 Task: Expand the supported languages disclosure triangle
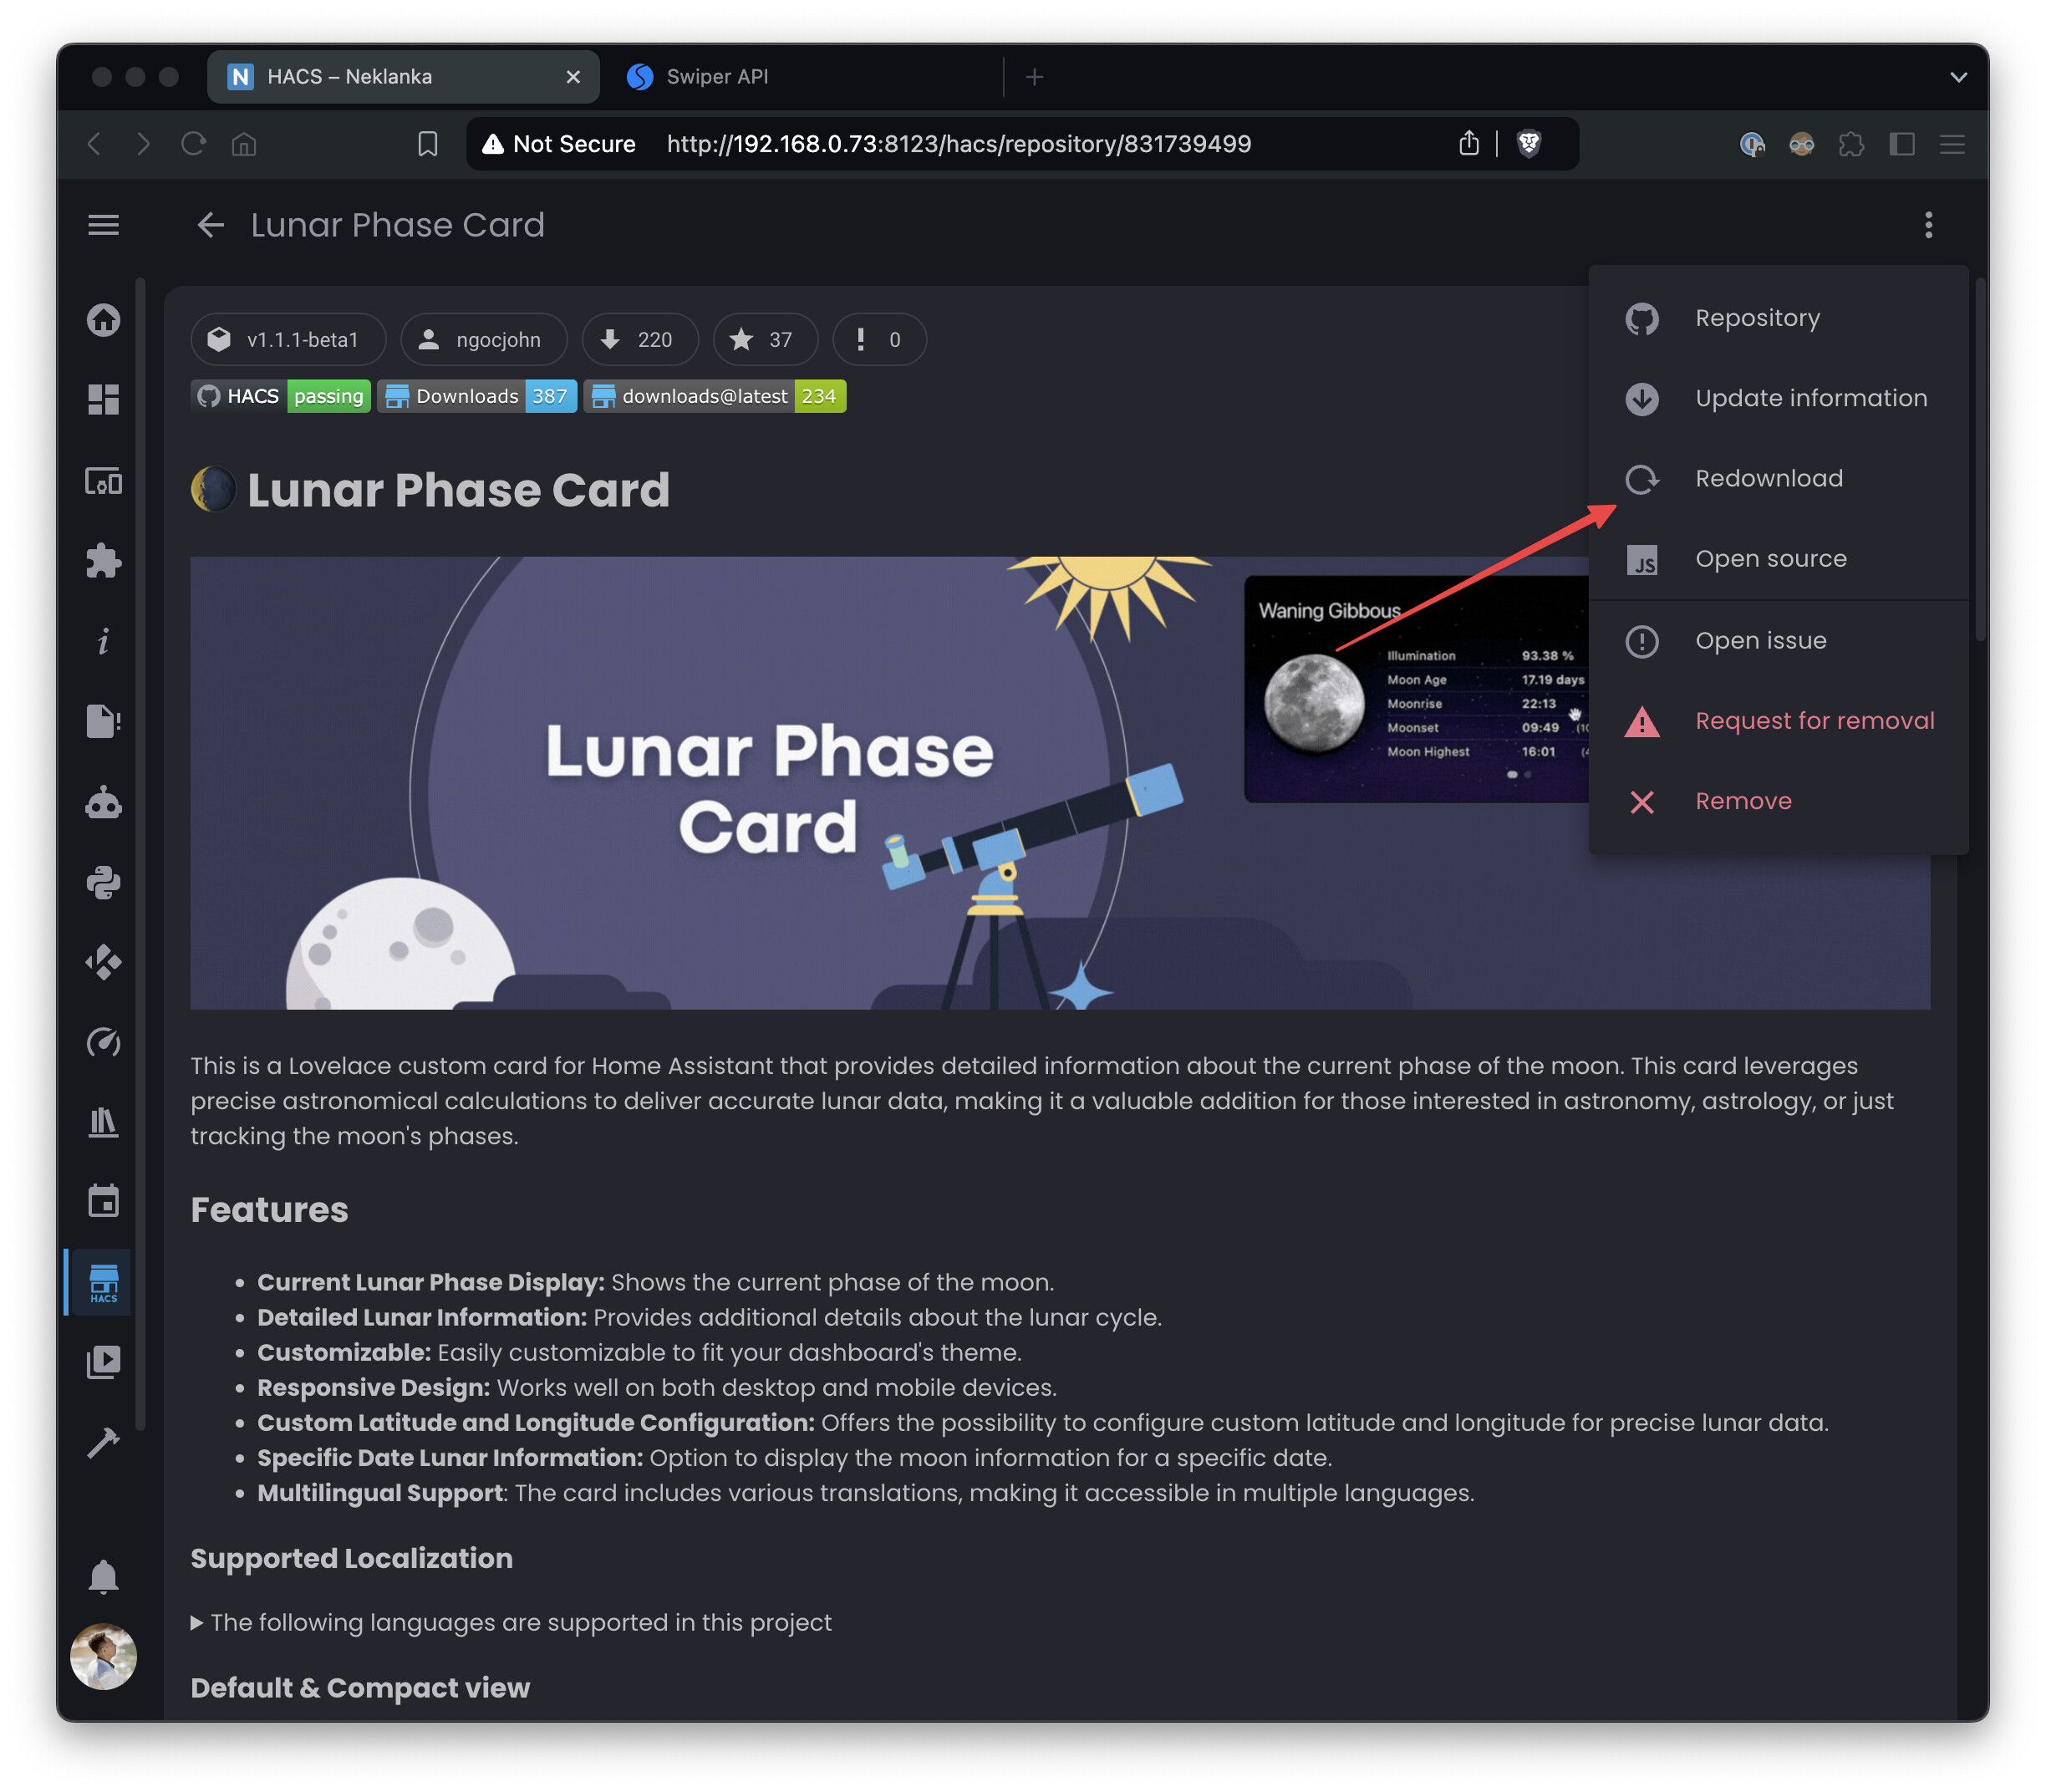tap(196, 1622)
